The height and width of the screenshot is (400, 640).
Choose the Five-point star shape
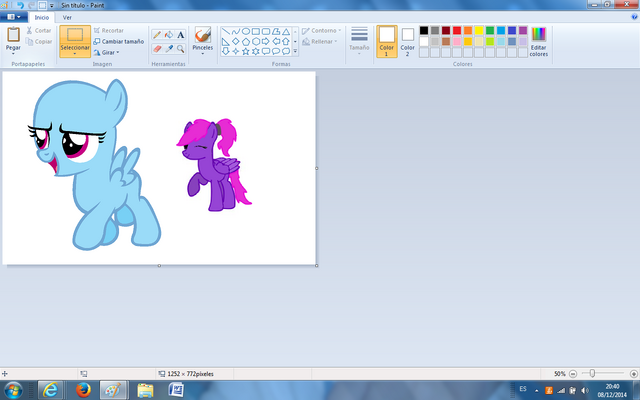point(246,51)
